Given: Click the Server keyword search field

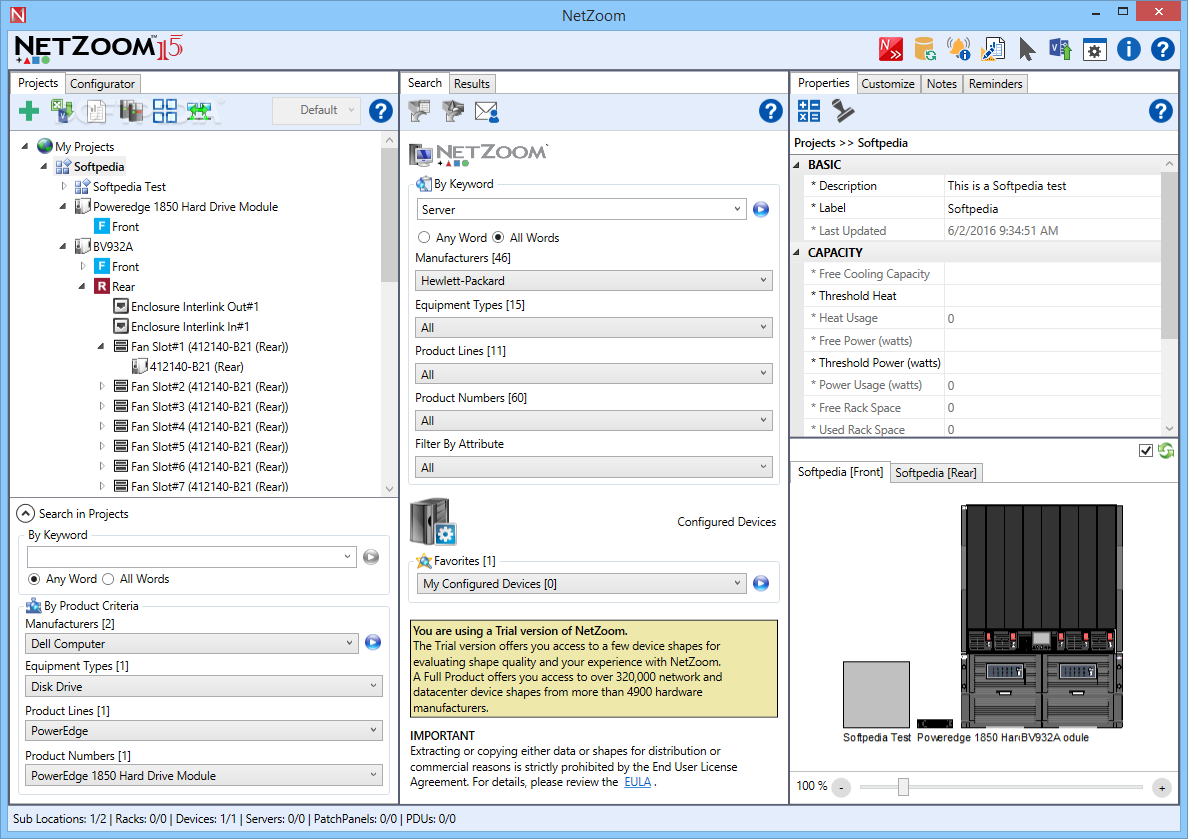Looking at the screenshot, I should pos(582,209).
